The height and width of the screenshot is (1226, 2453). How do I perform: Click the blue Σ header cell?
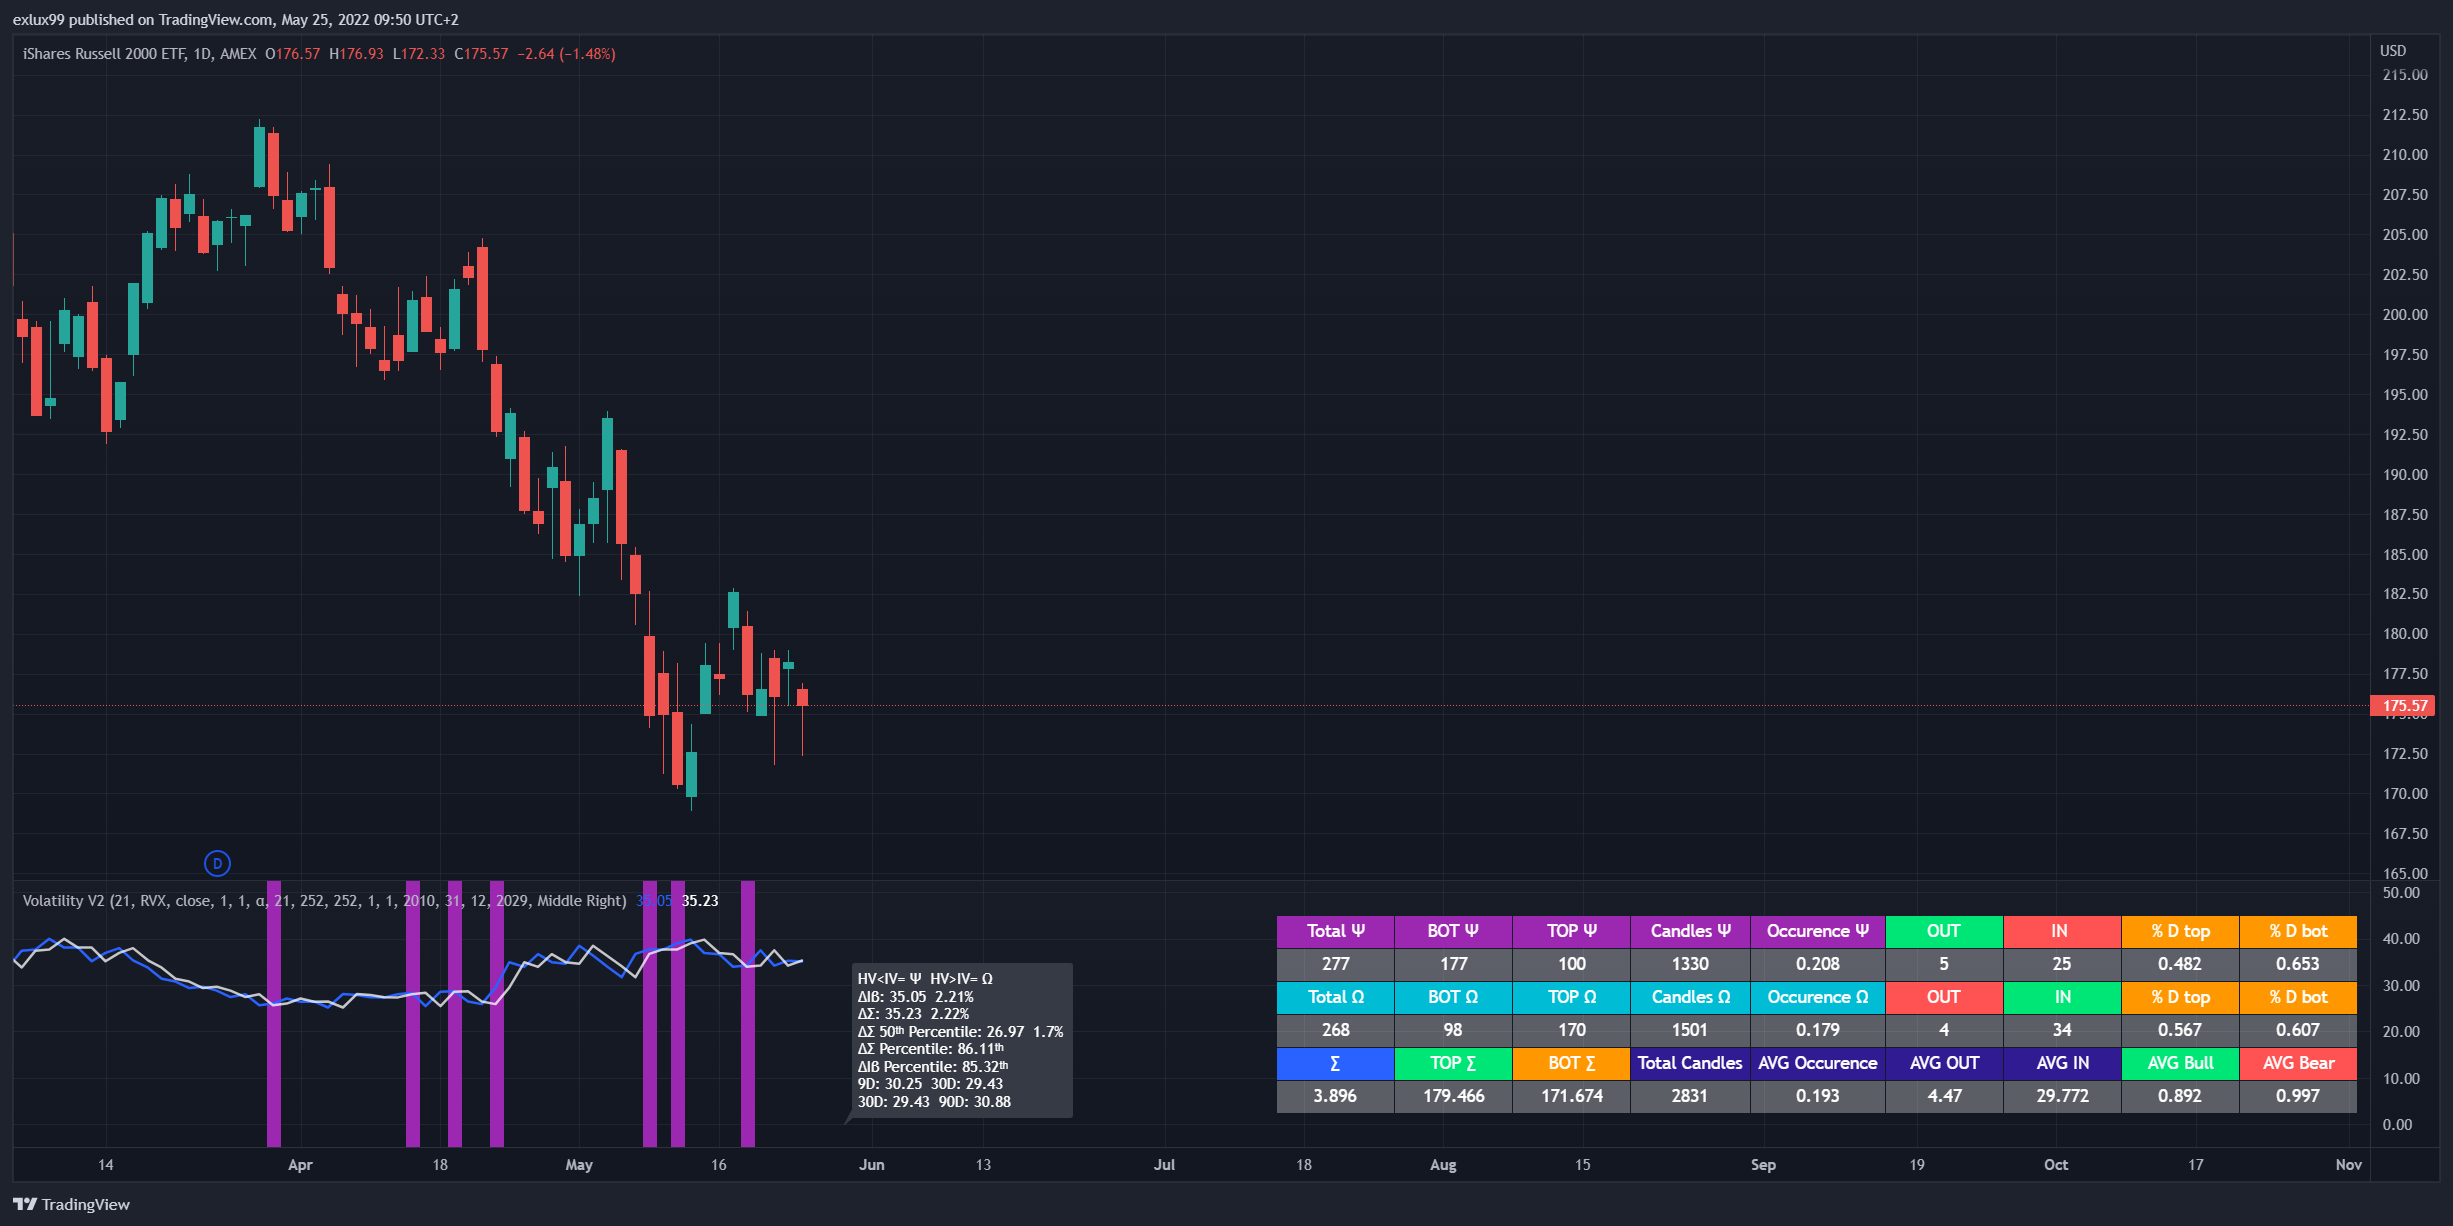[1335, 1063]
